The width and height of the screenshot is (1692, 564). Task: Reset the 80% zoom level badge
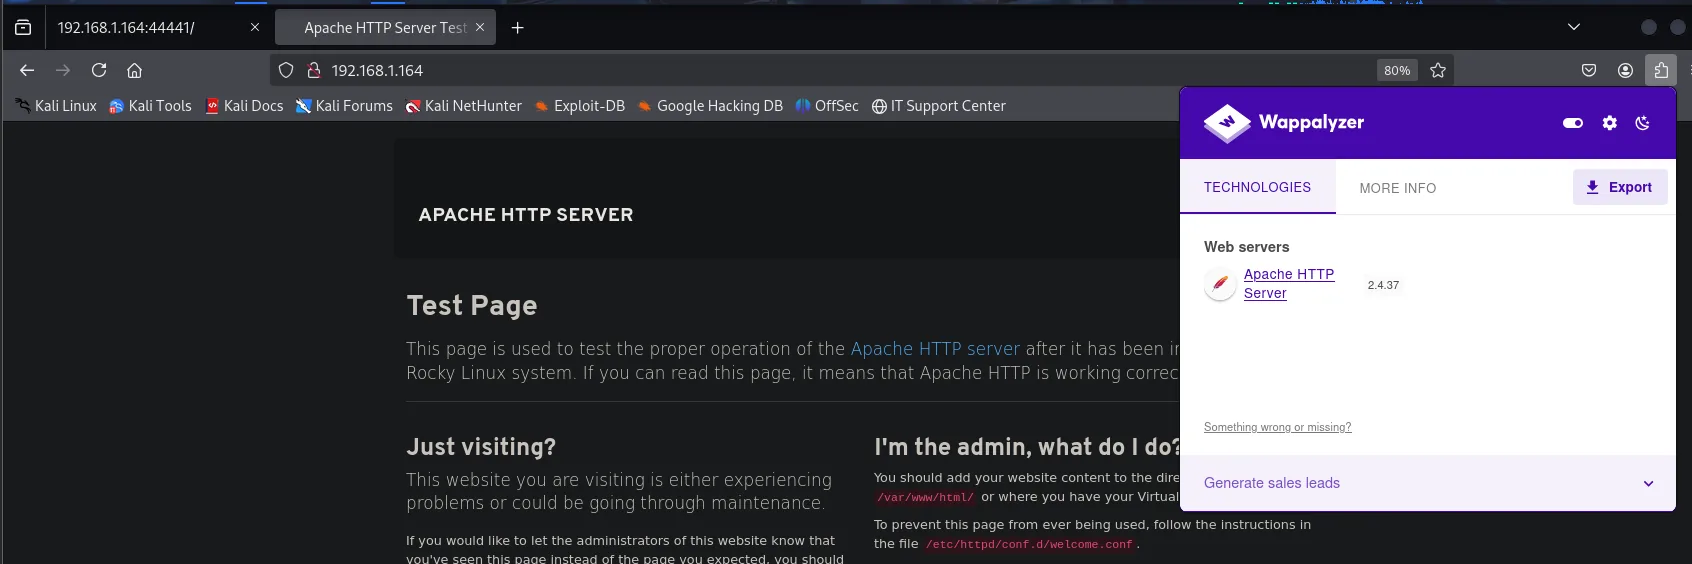[1397, 70]
